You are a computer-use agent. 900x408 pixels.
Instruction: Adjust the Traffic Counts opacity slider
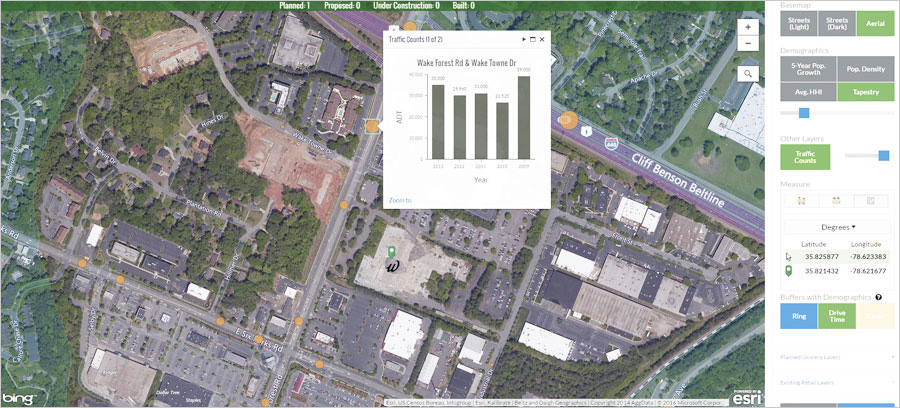[884, 156]
